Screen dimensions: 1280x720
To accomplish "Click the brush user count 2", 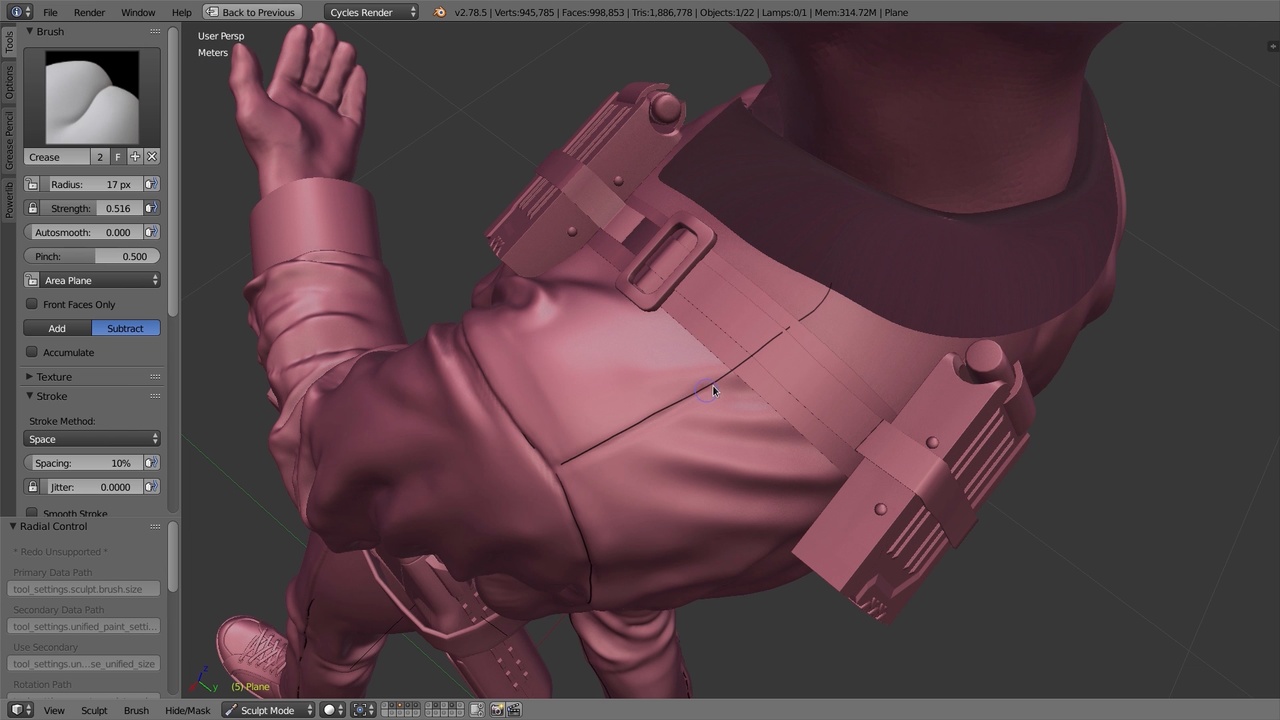I will point(100,157).
